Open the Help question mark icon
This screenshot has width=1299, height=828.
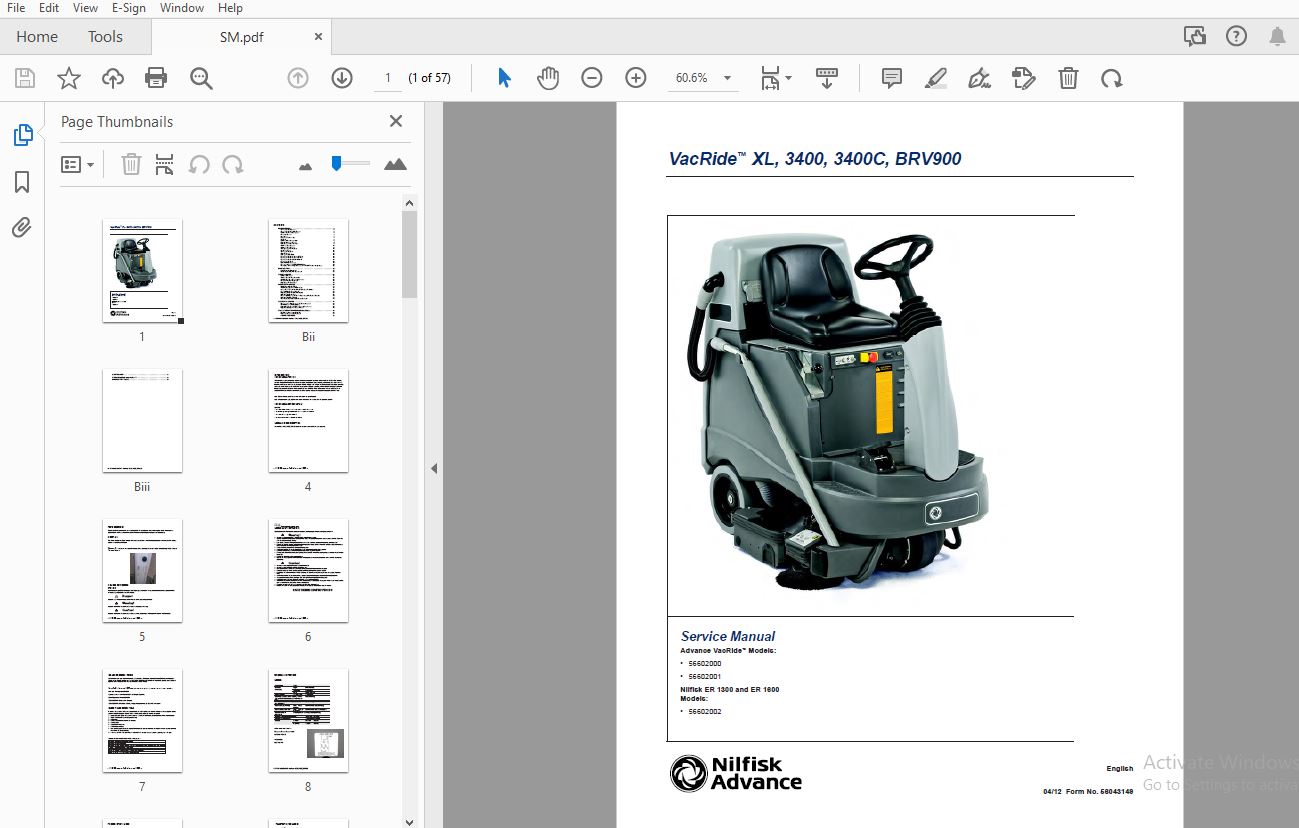click(1236, 36)
